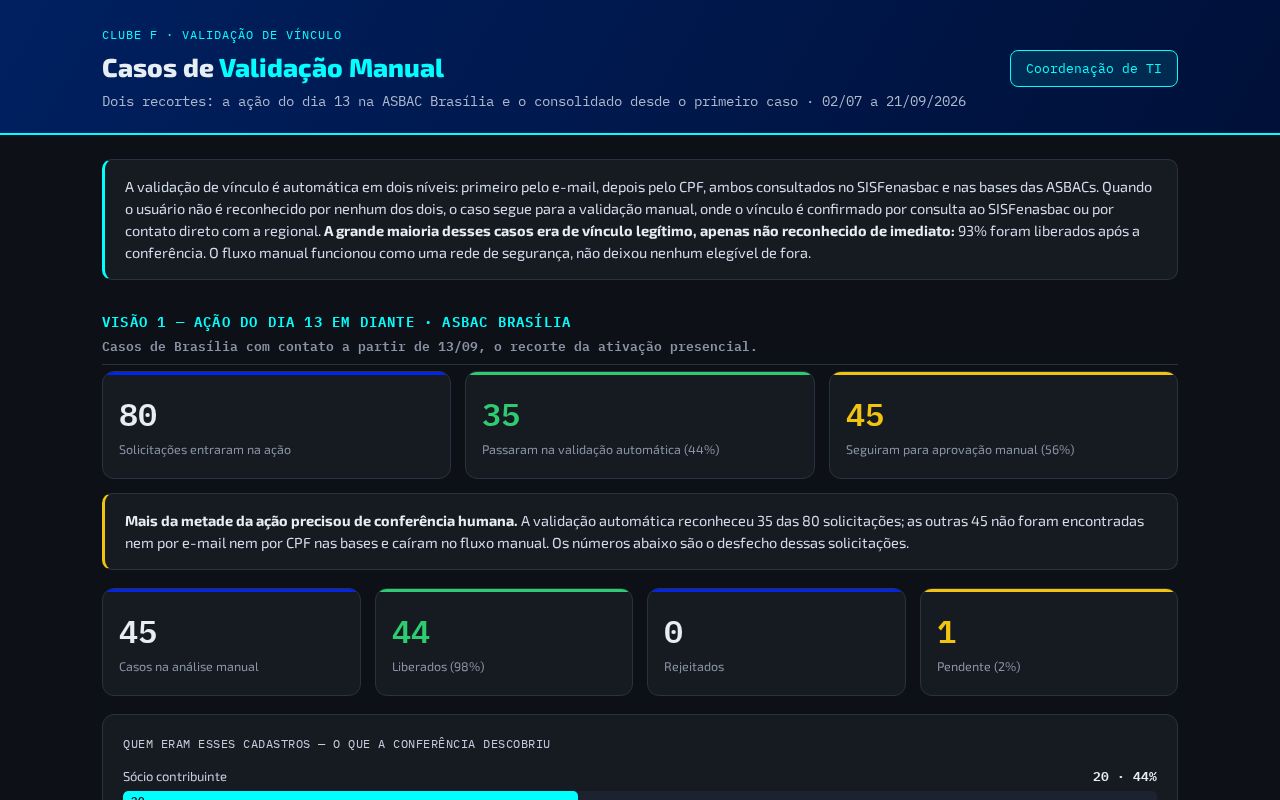Click the Casos de Brasília section description

pyautogui.click(x=430, y=346)
